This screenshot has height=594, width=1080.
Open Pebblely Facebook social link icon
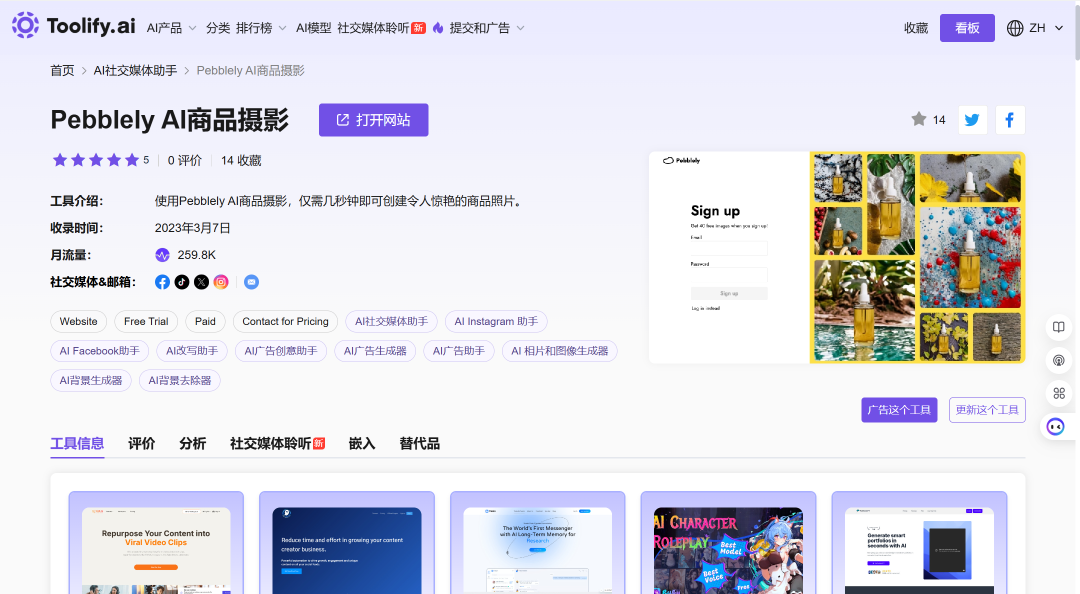[x=163, y=282]
